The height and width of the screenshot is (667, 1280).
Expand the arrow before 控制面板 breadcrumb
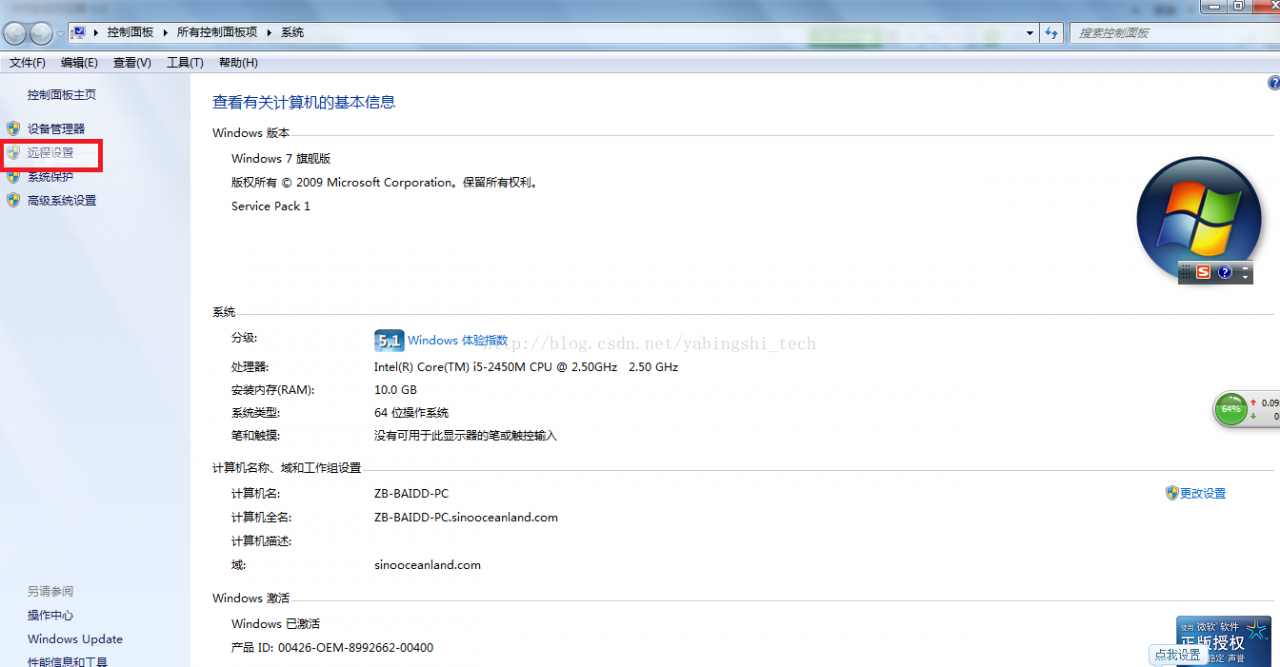coord(96,33)
